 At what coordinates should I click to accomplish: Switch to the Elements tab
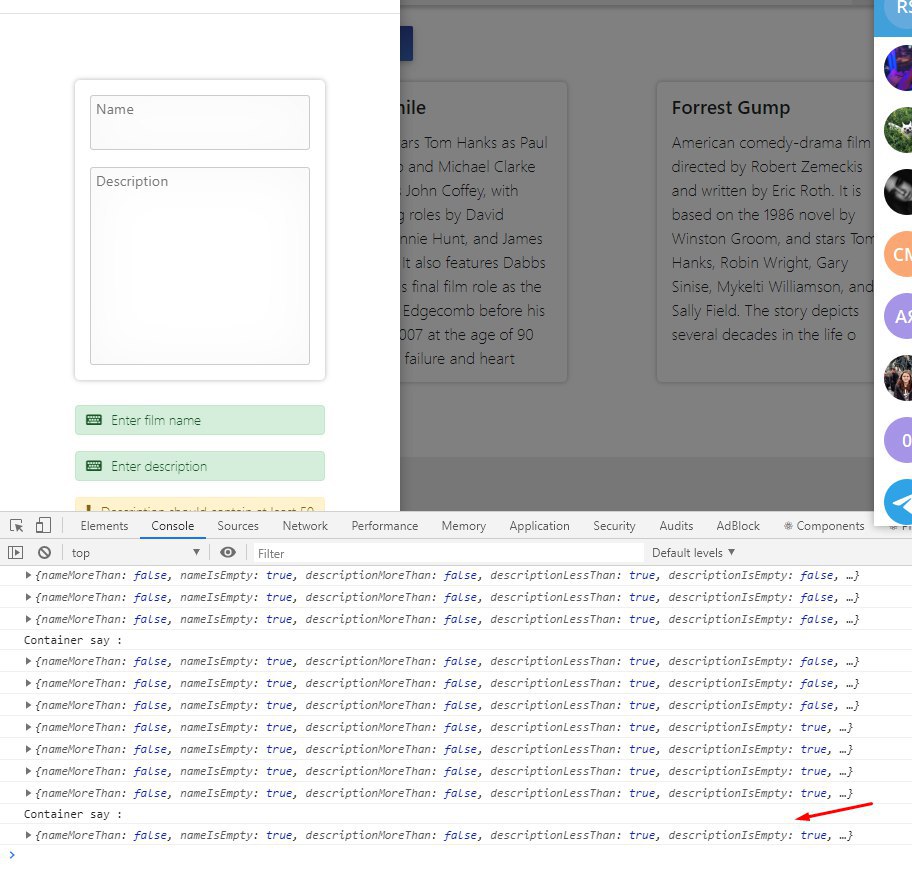[x=104, y=526]
